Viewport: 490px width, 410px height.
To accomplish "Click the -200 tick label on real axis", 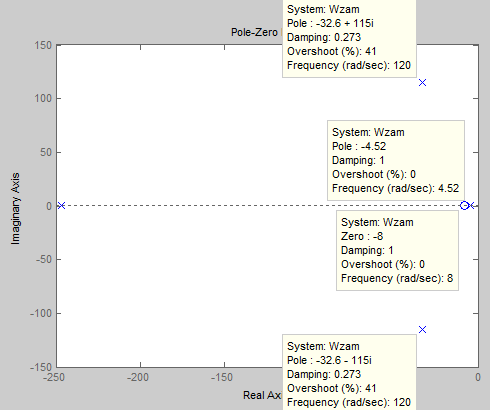I will tap(138, 377).
